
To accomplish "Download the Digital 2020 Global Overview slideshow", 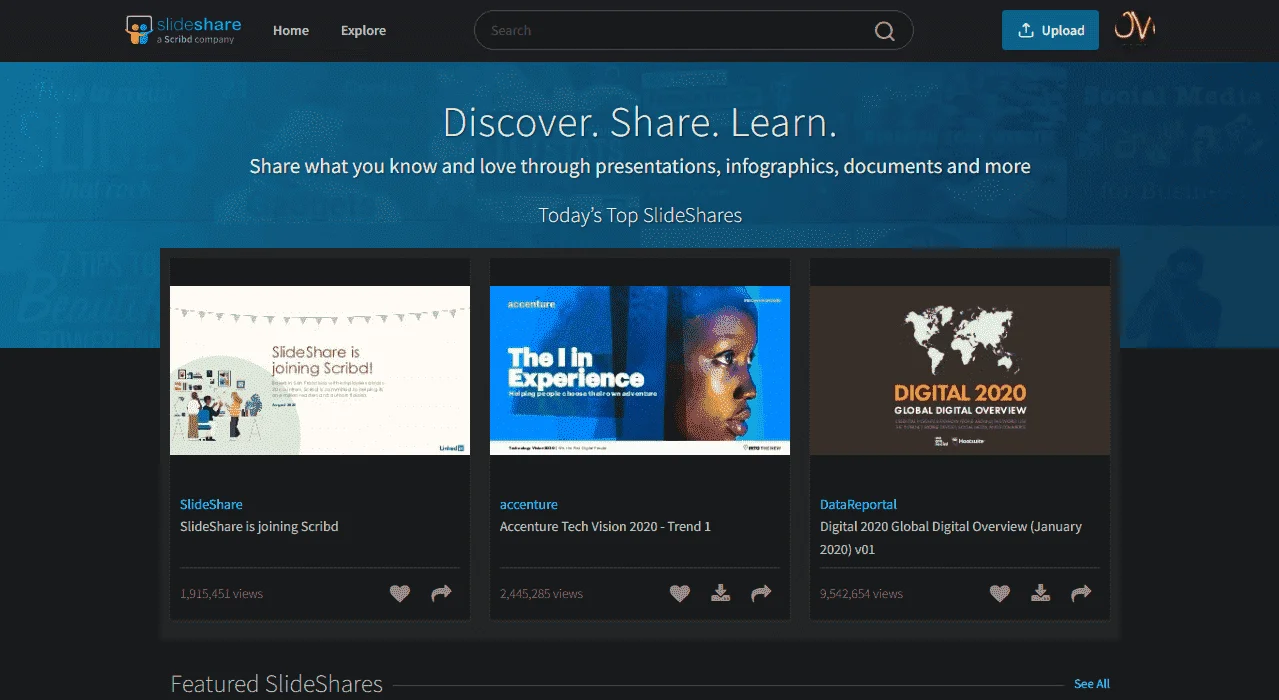I will click(1041, 593).
